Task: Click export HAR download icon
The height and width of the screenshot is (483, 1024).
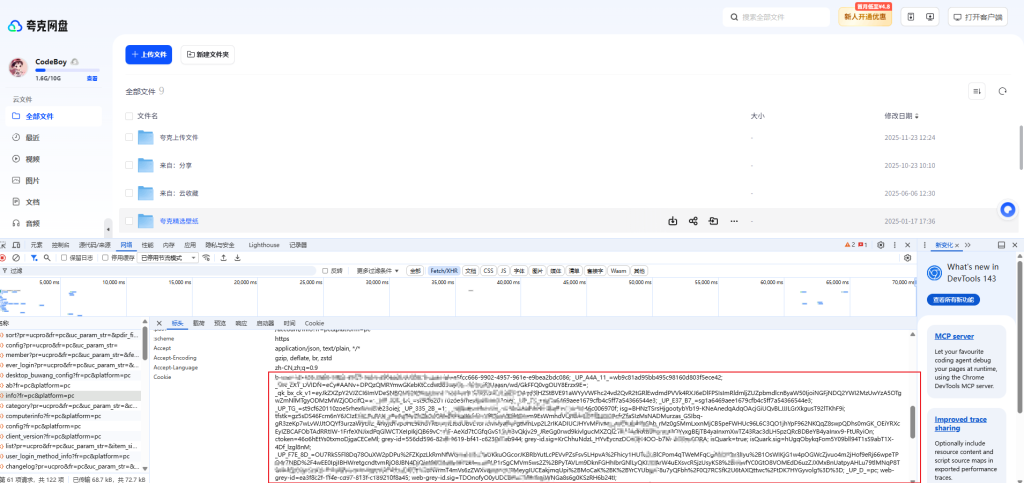Action: point(238,258)
